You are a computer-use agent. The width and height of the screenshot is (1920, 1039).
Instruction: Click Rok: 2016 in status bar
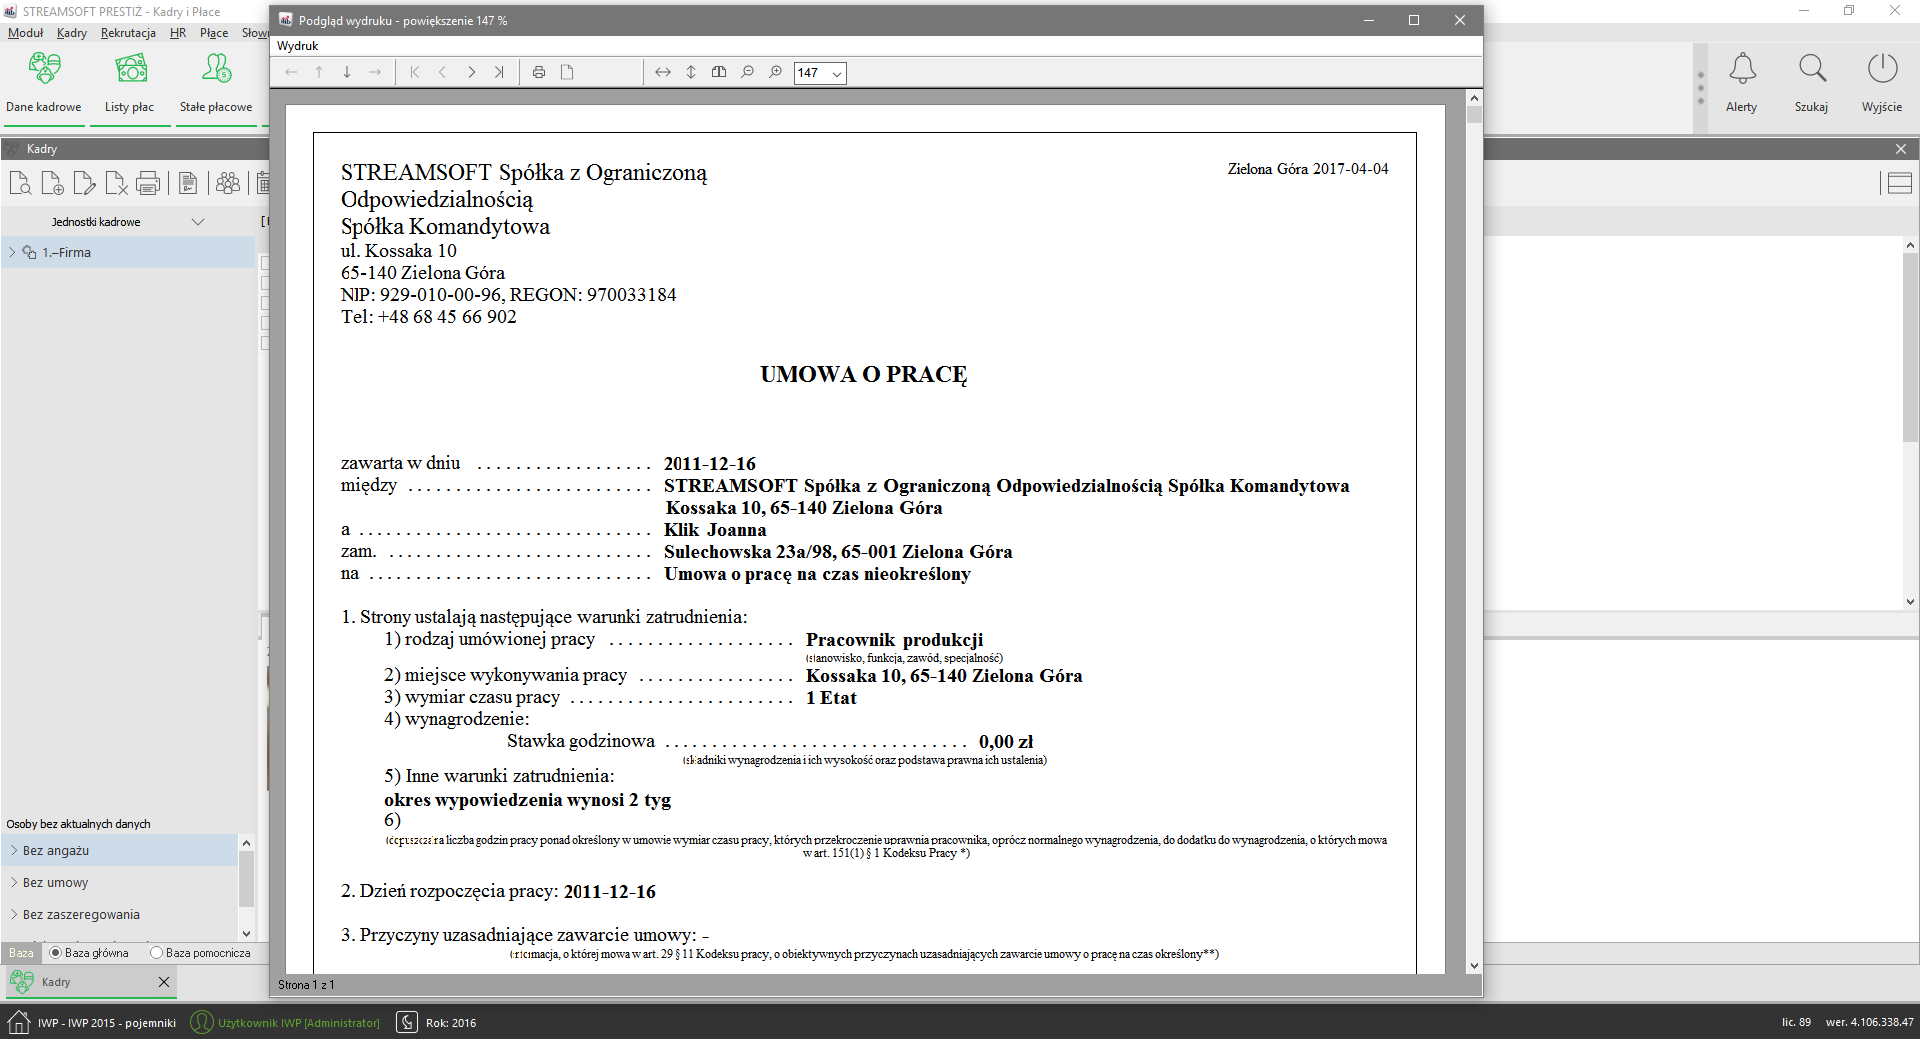coord(451,1023)
